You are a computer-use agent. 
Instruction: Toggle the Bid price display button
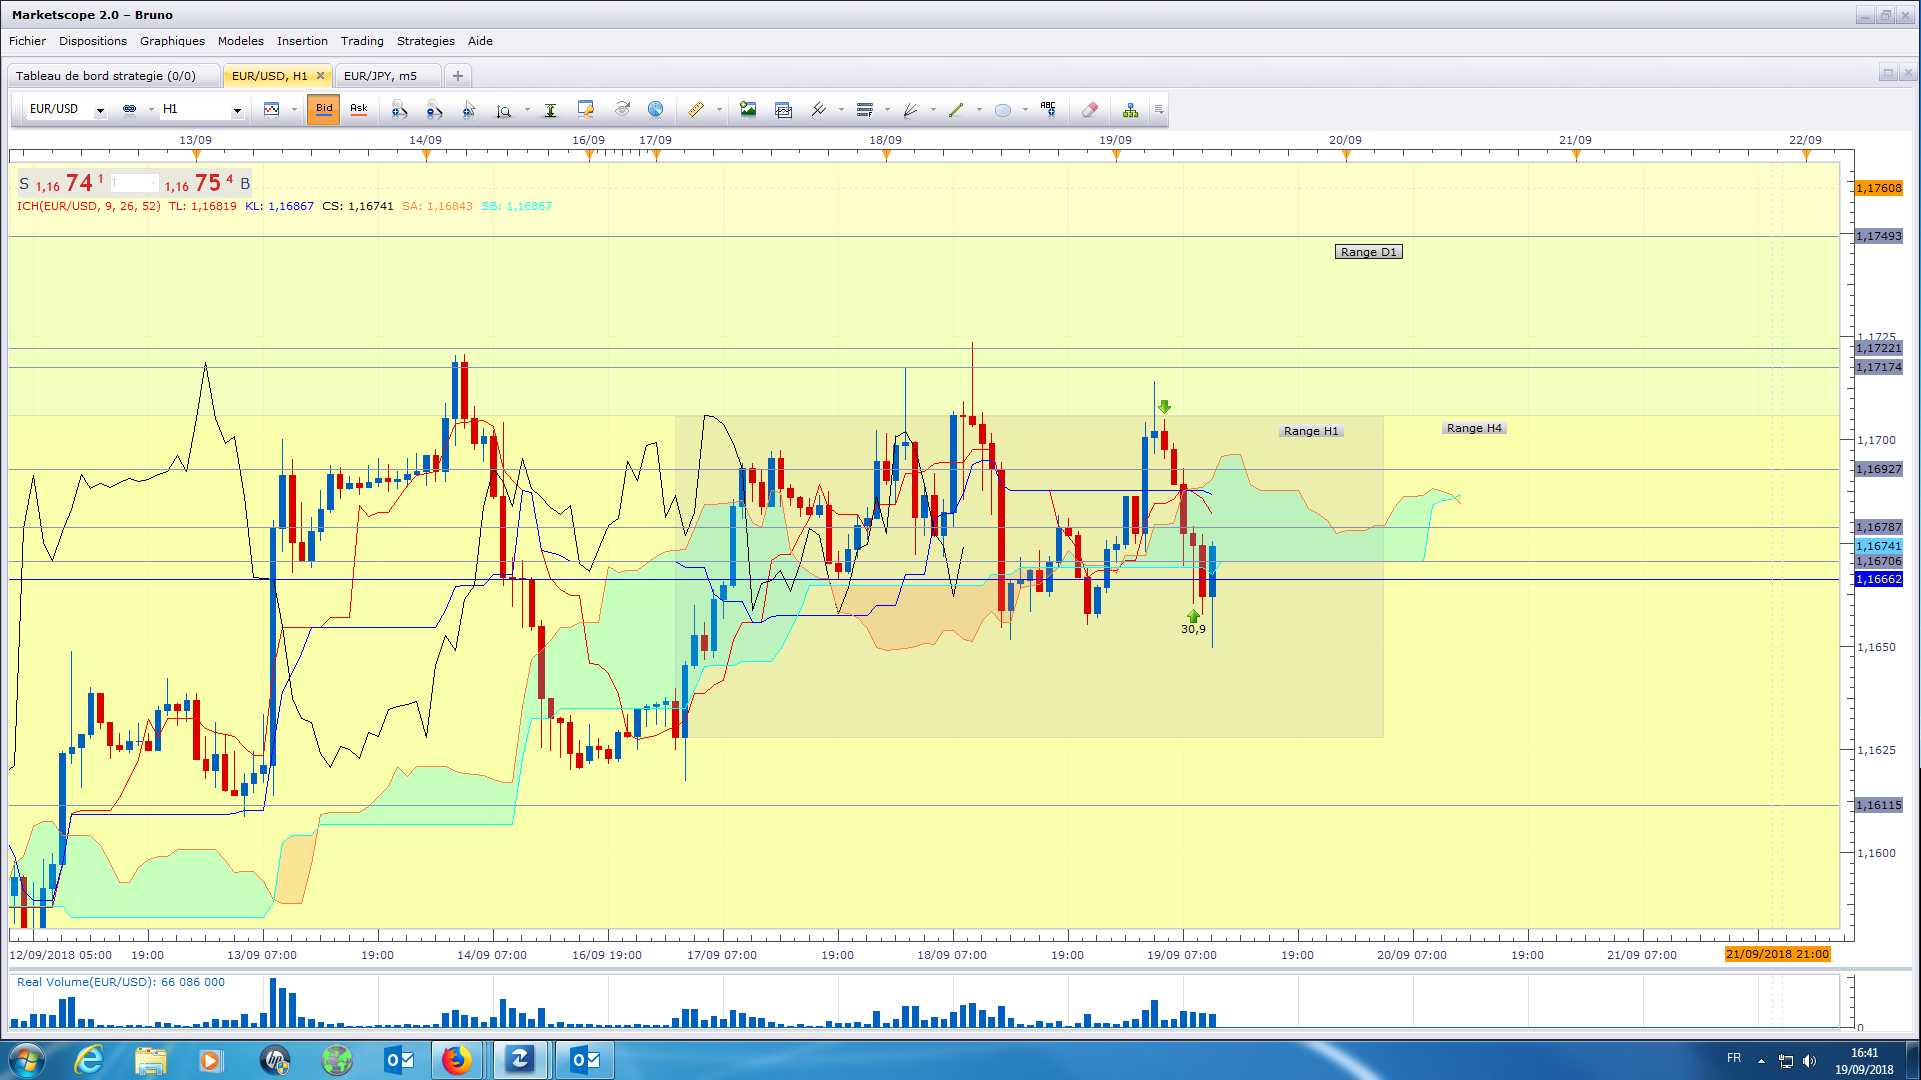click(x=324, y=109)
